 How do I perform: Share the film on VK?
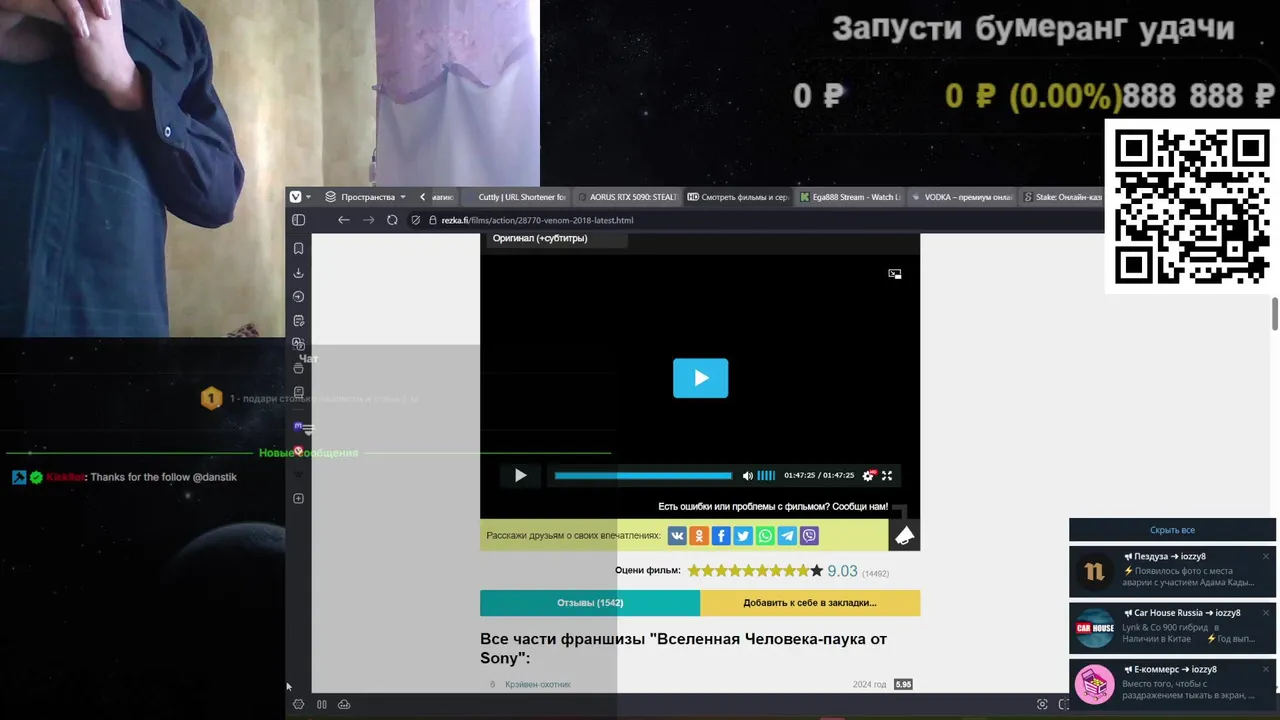[x=677, y=536]
